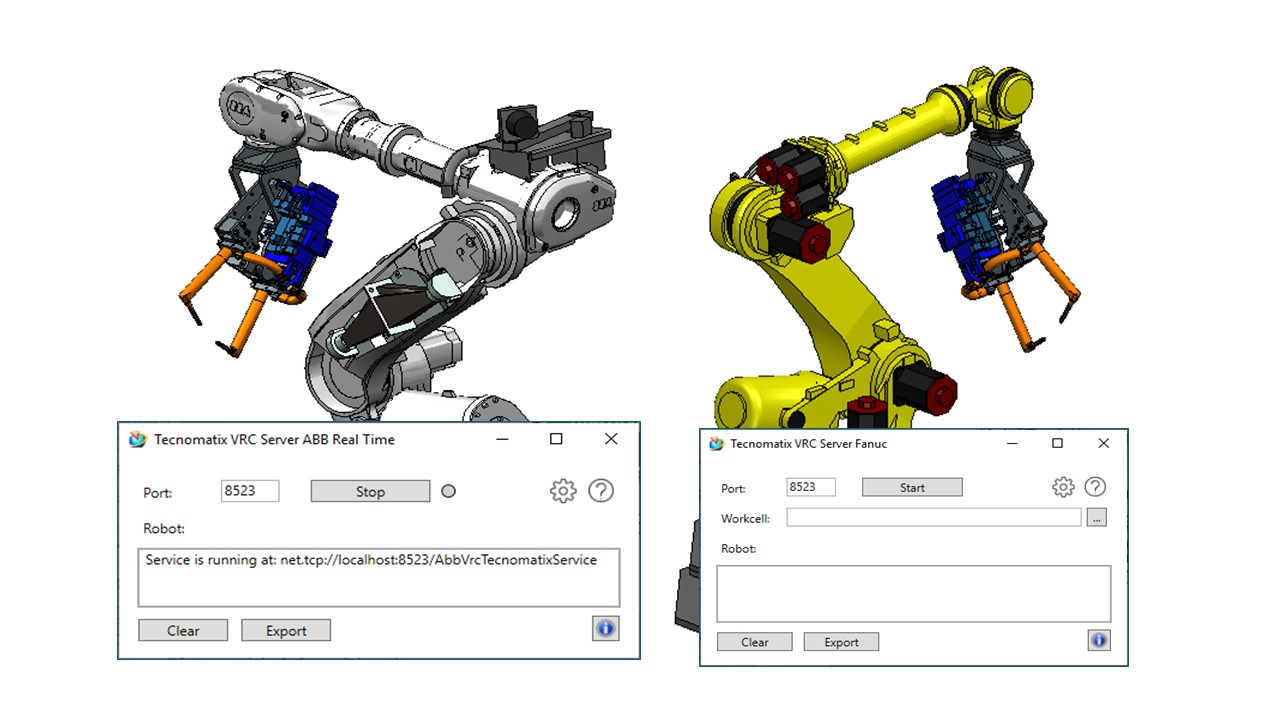Export the Fanuc server log

pos(841,642)
